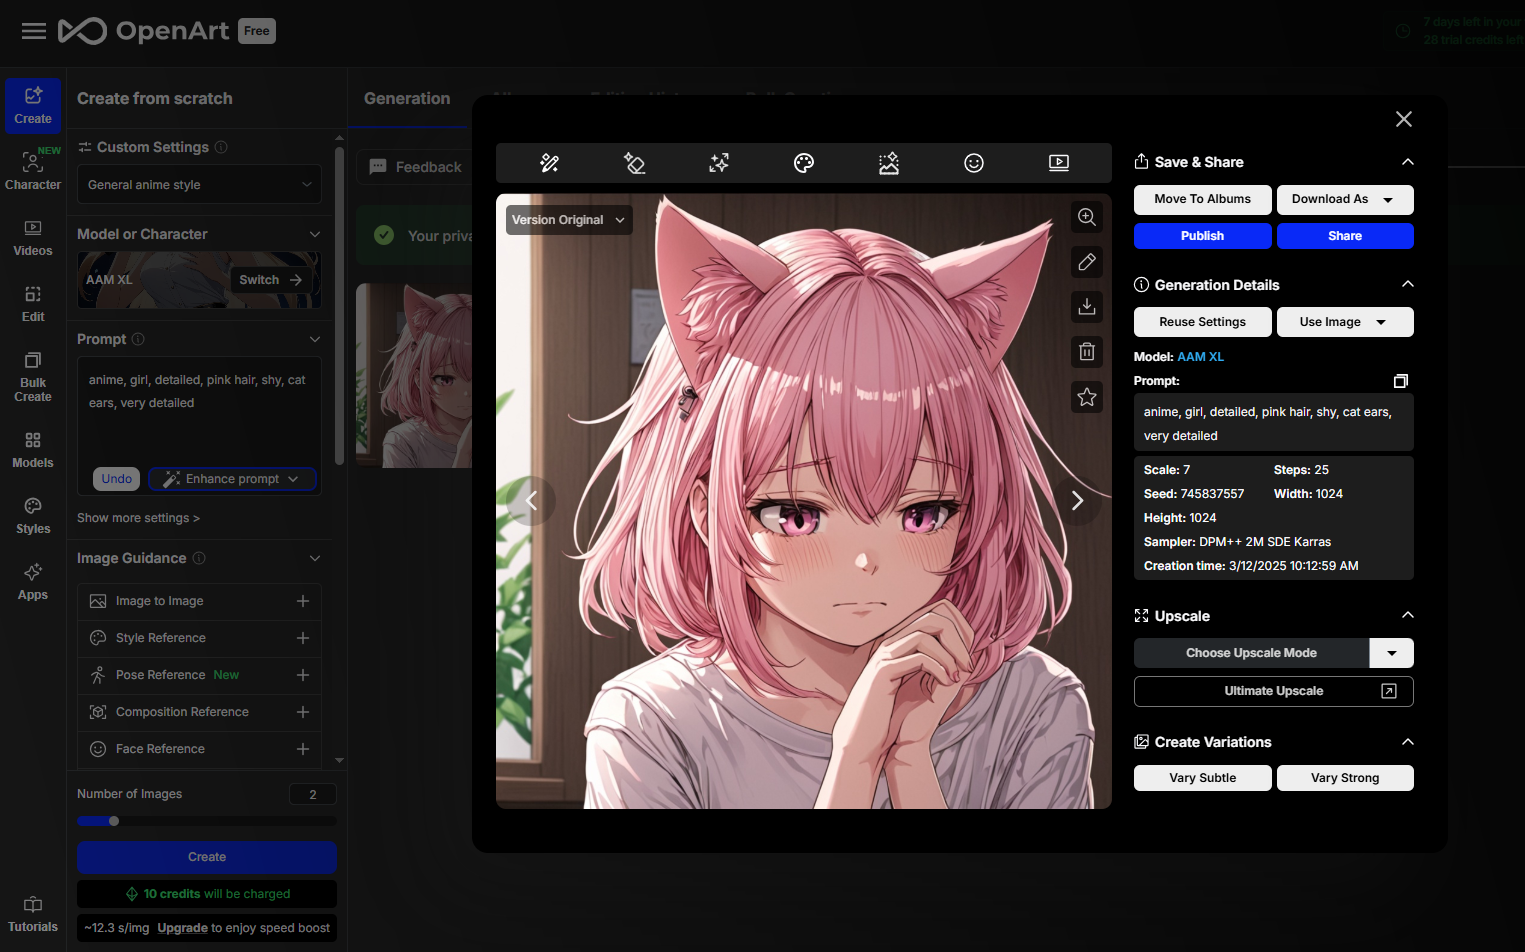
Task: Copy the prompt with copy icon
Action: tap(1401, 381)
